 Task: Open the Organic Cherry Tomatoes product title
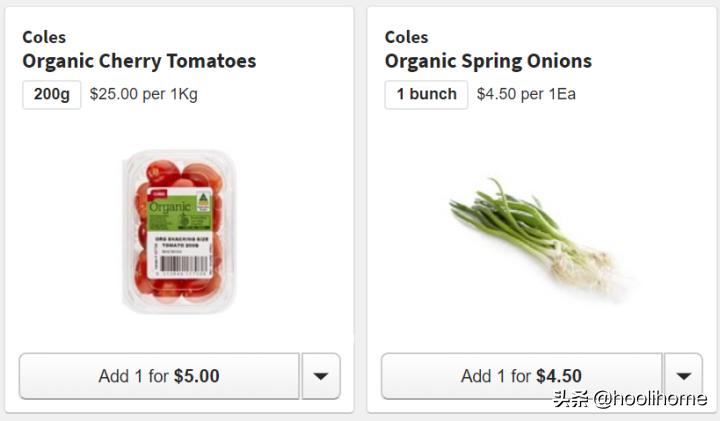(139, 61)
